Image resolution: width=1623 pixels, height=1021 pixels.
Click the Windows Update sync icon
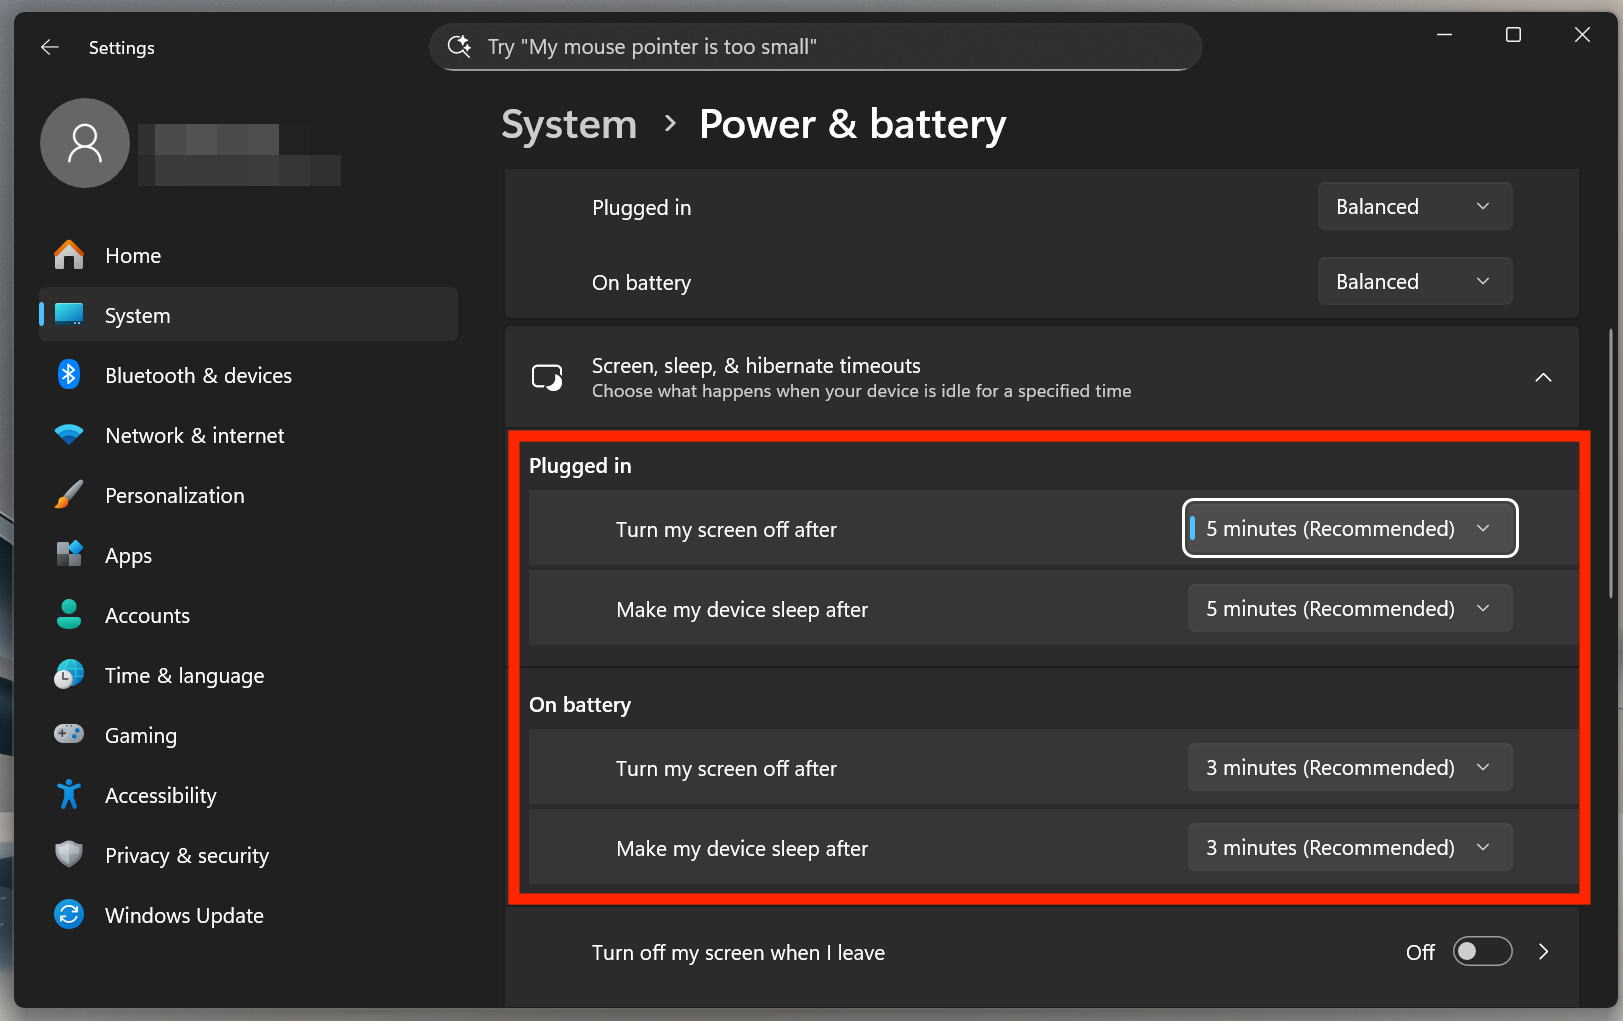[69, 915]
